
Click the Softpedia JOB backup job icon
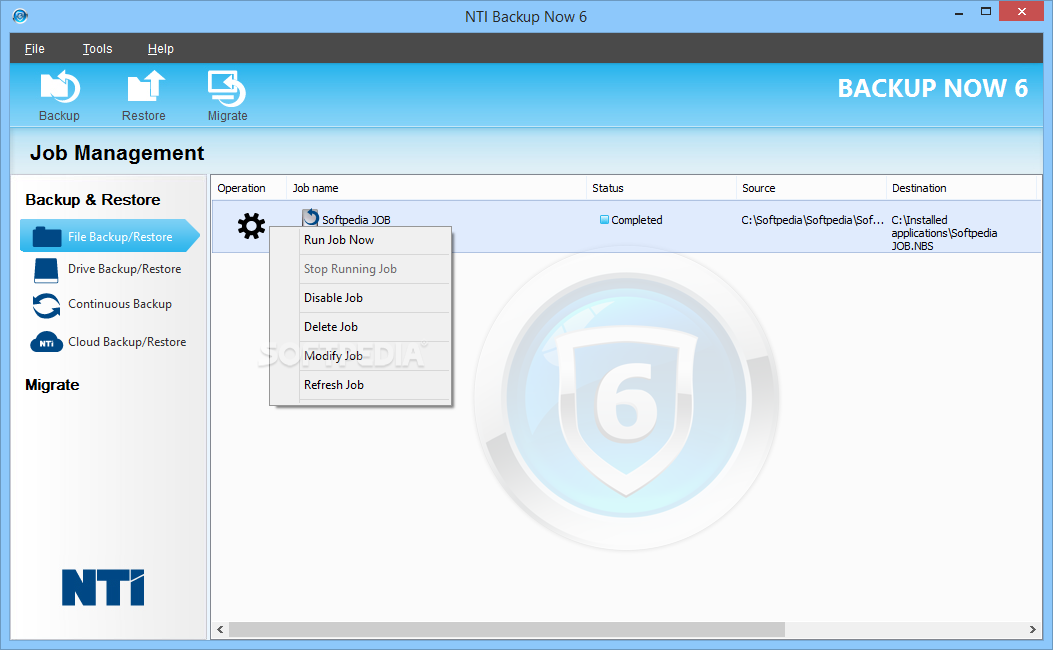click(310, 218)
